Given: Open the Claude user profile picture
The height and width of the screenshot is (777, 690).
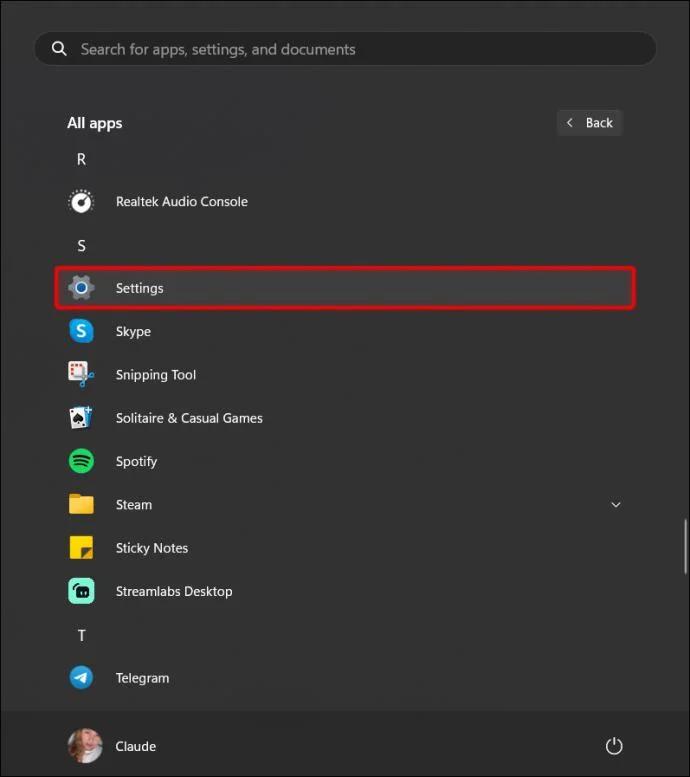Looking at the screenshot, I should coord(85,746).
